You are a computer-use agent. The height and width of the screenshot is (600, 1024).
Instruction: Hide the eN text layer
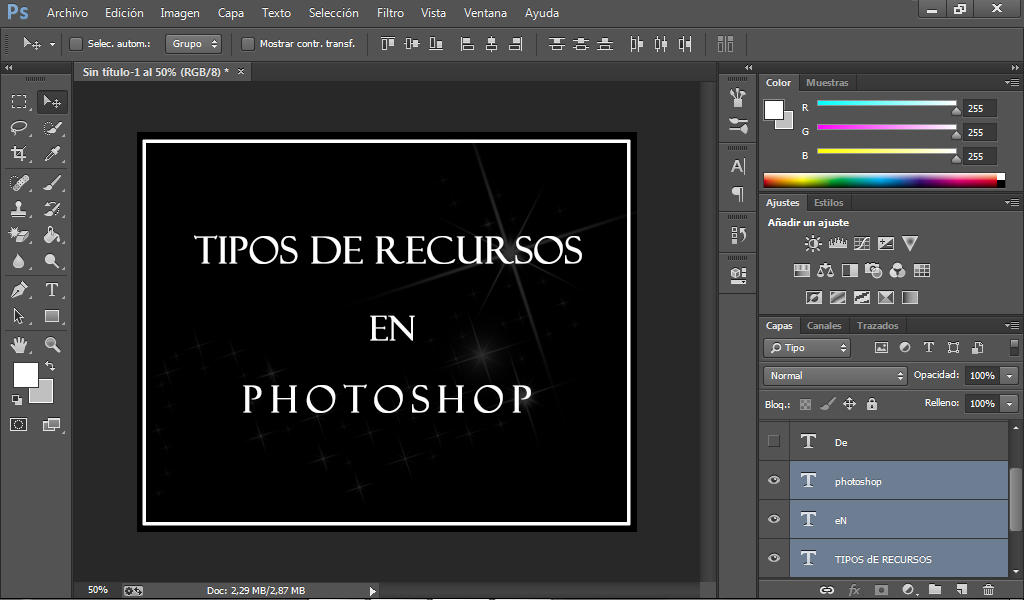pos(774,520)
